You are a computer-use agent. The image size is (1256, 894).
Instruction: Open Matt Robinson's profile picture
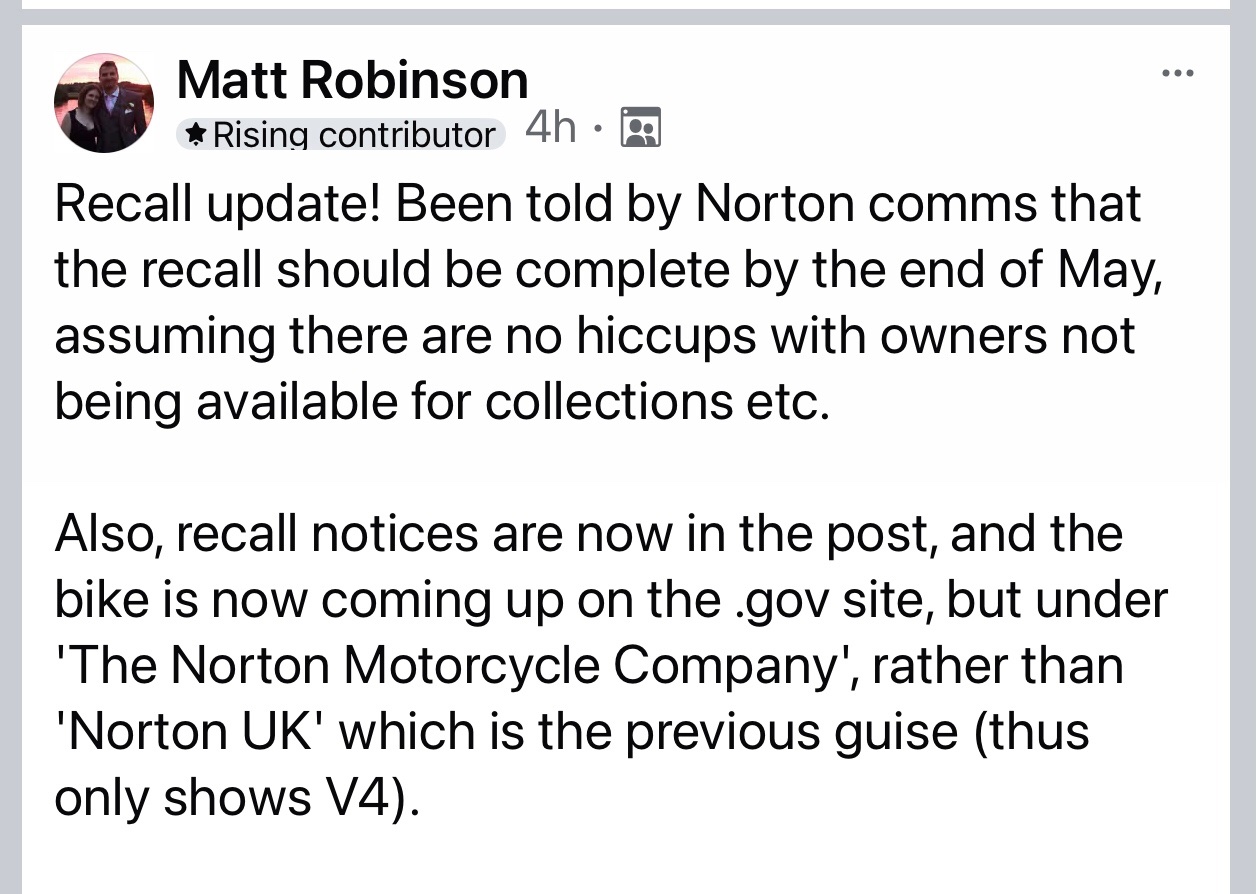104,103
